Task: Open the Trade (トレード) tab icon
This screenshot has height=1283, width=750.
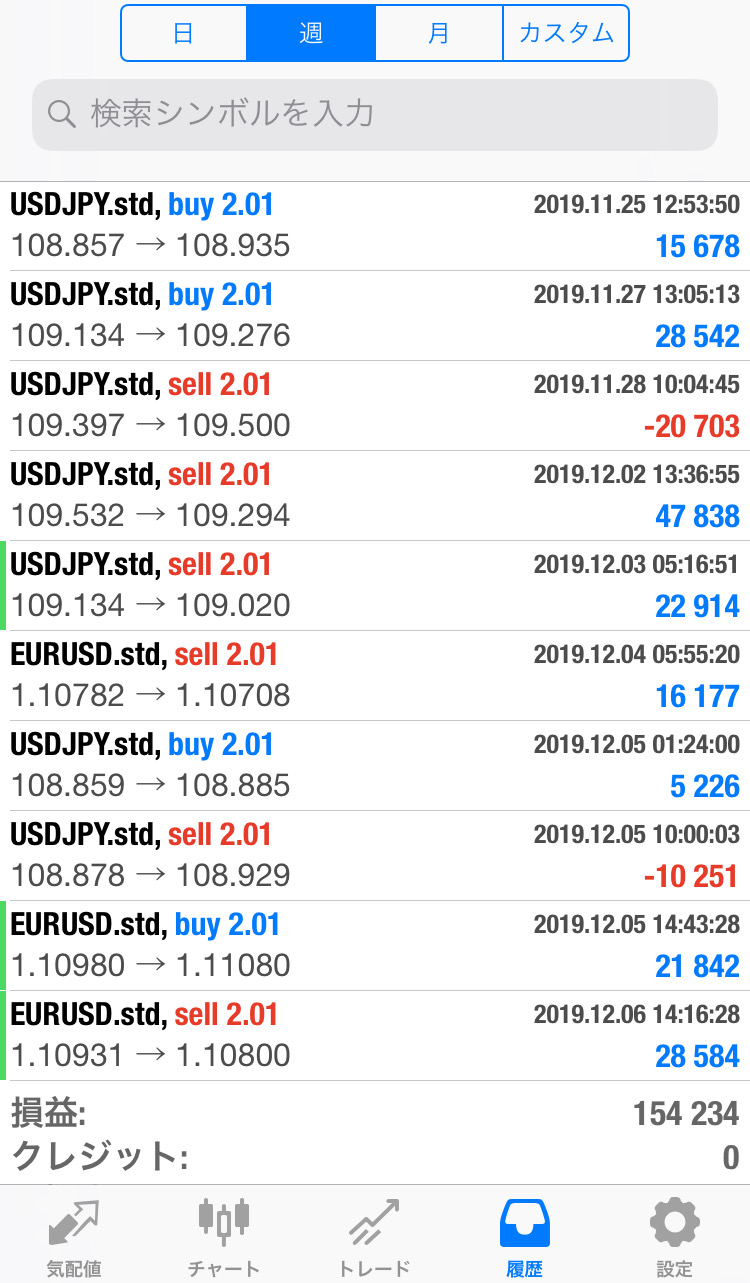Action: (374, 1224)
